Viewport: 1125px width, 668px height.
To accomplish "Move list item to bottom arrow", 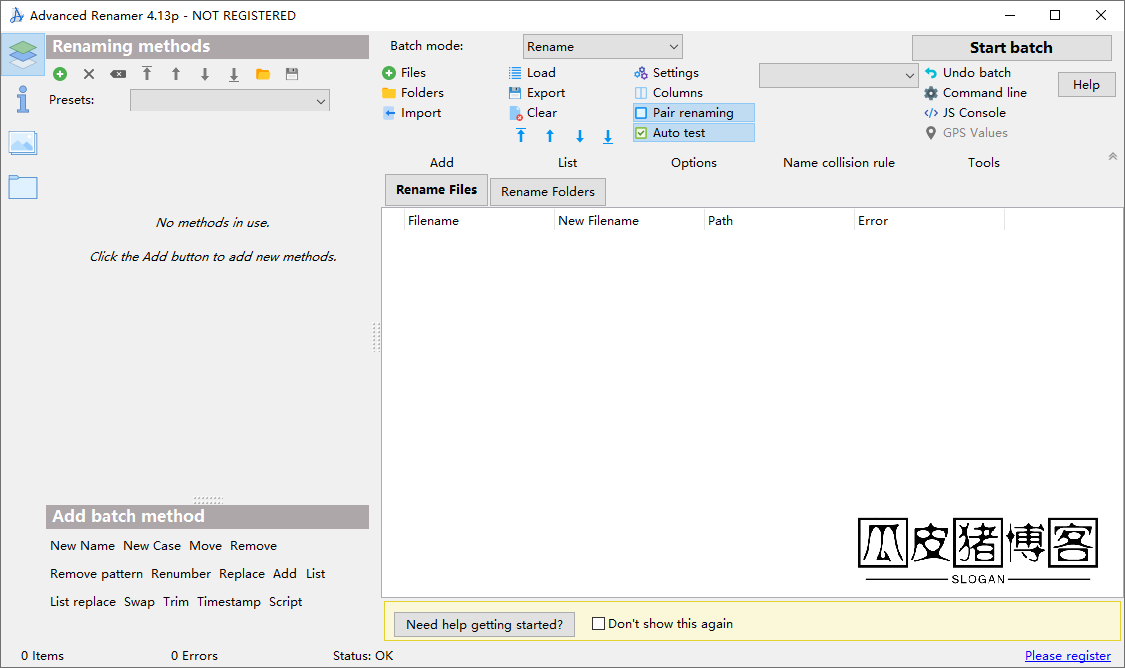I will pyautogui.click(x=608, y=136).
